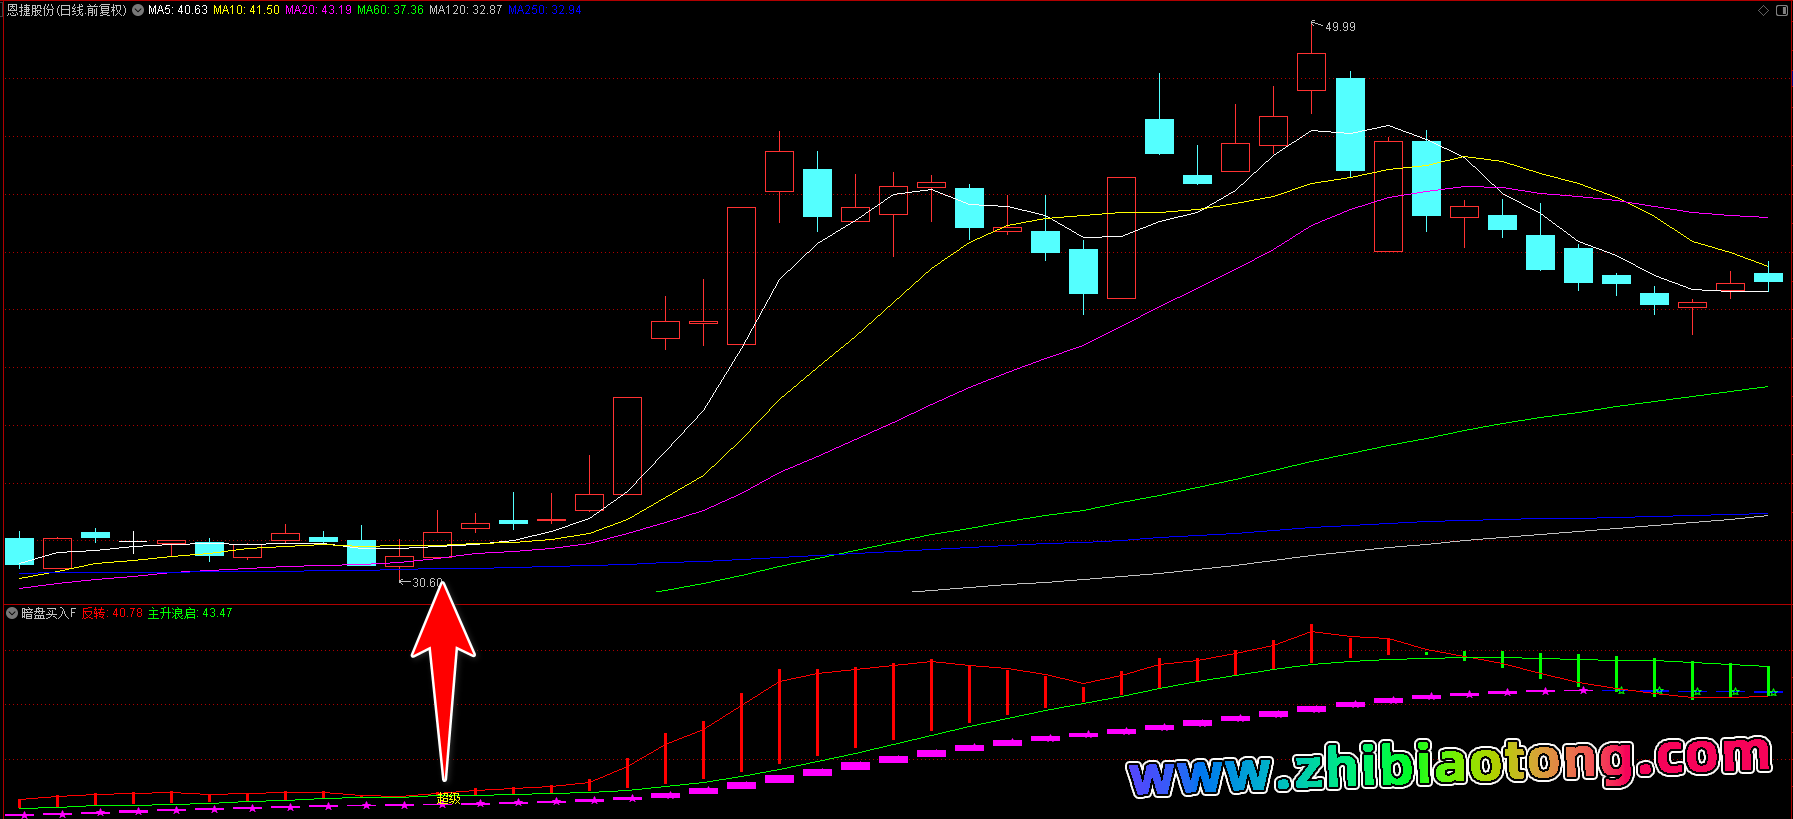This screenshot has width=1793, height=819.
Task: Select the MA120: 32.87 label
Action: [x=465, y=10]
